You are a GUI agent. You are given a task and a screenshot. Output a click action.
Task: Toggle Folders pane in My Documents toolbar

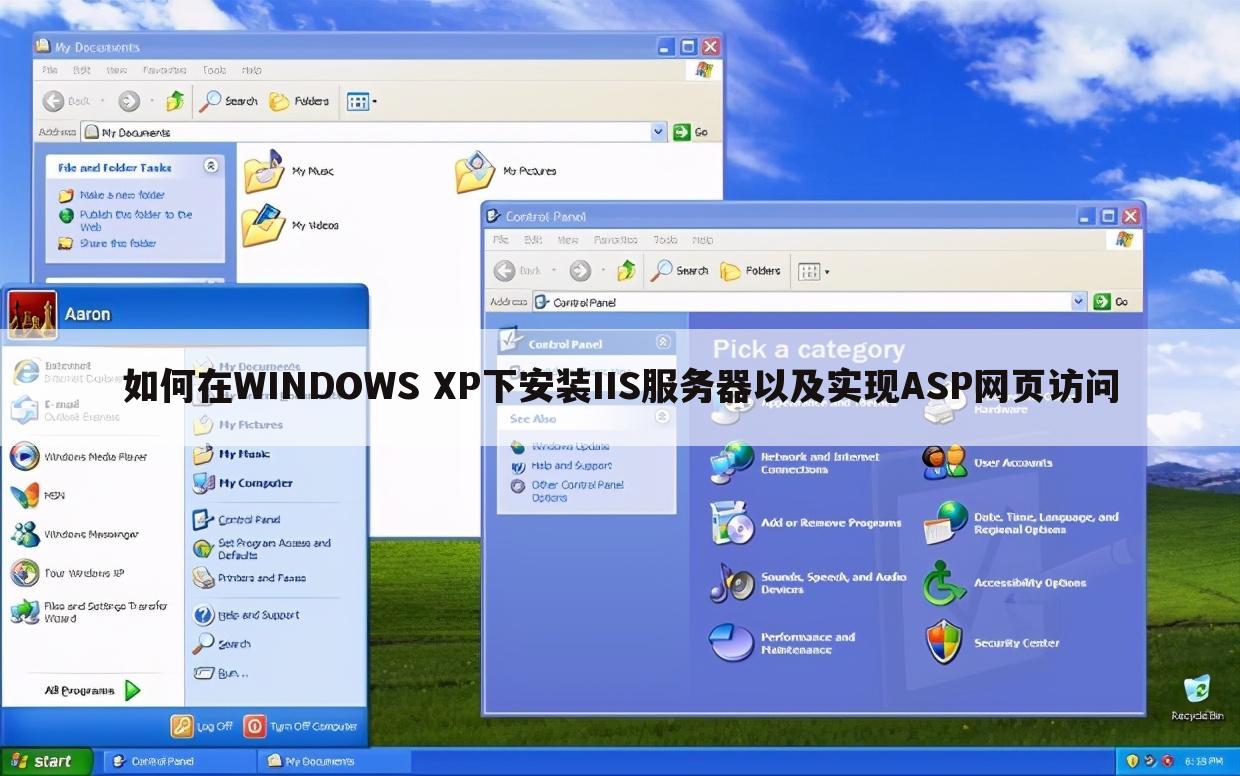pyautogui.click(x=298, y=101)
